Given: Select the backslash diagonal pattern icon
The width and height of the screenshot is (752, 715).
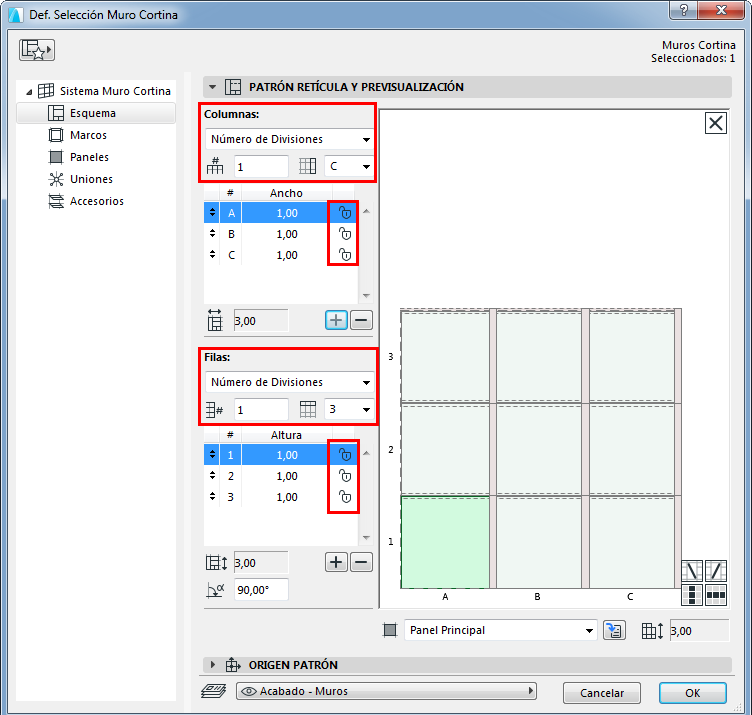Looking at the screenshot, I should (692, 571).
